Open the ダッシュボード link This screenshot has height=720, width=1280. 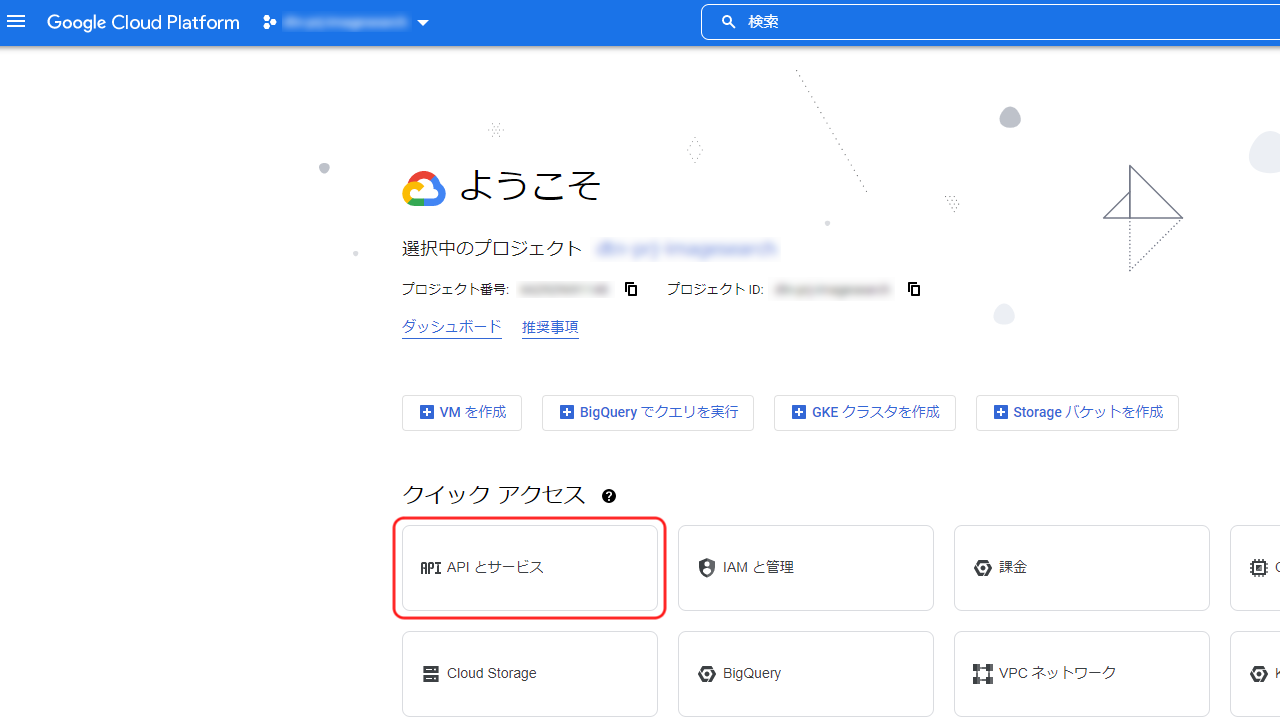point(451,327)
